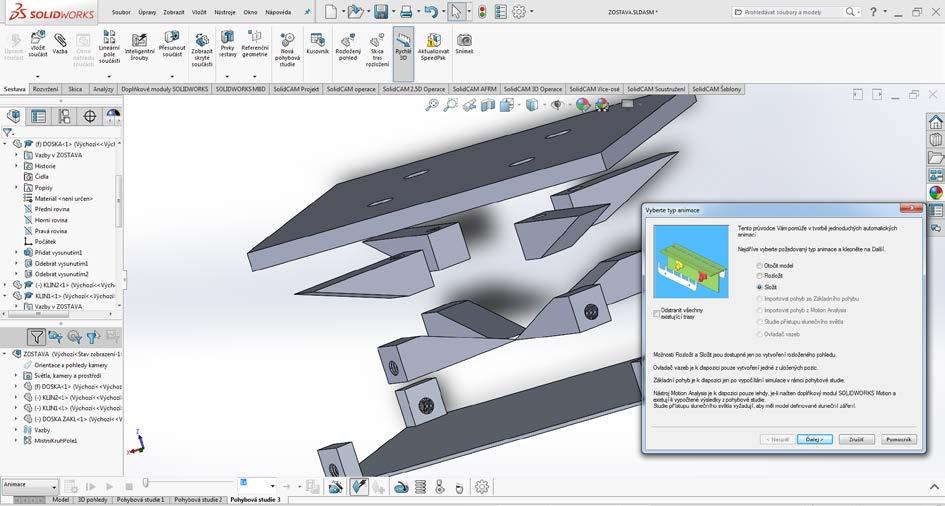
Task: Expand the Odebrat vysunutím1 feature
Action: pos(16,263)
